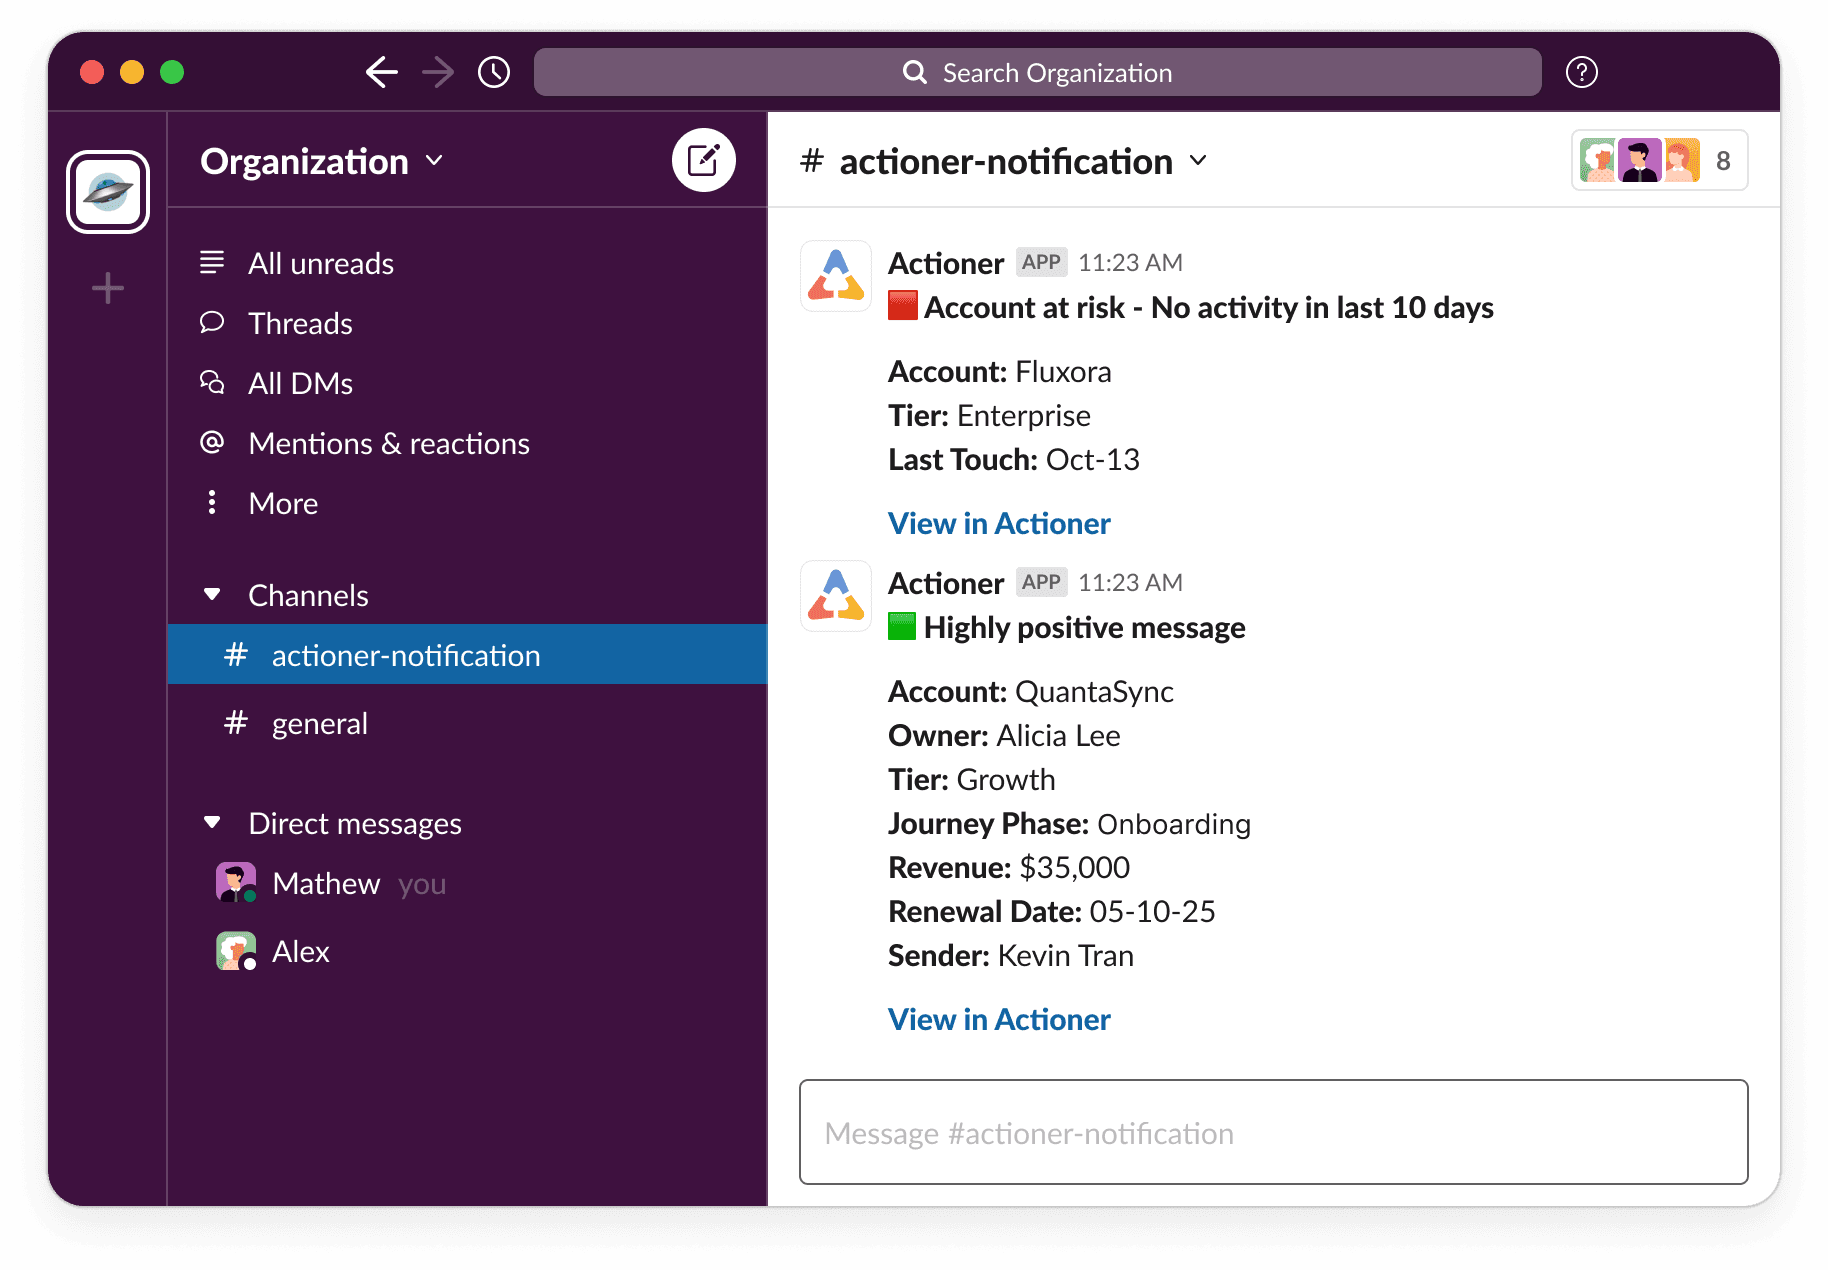Open the help question mark icon
The width and height of the screenshot is (1828, 1270).
coord(1581,72)
